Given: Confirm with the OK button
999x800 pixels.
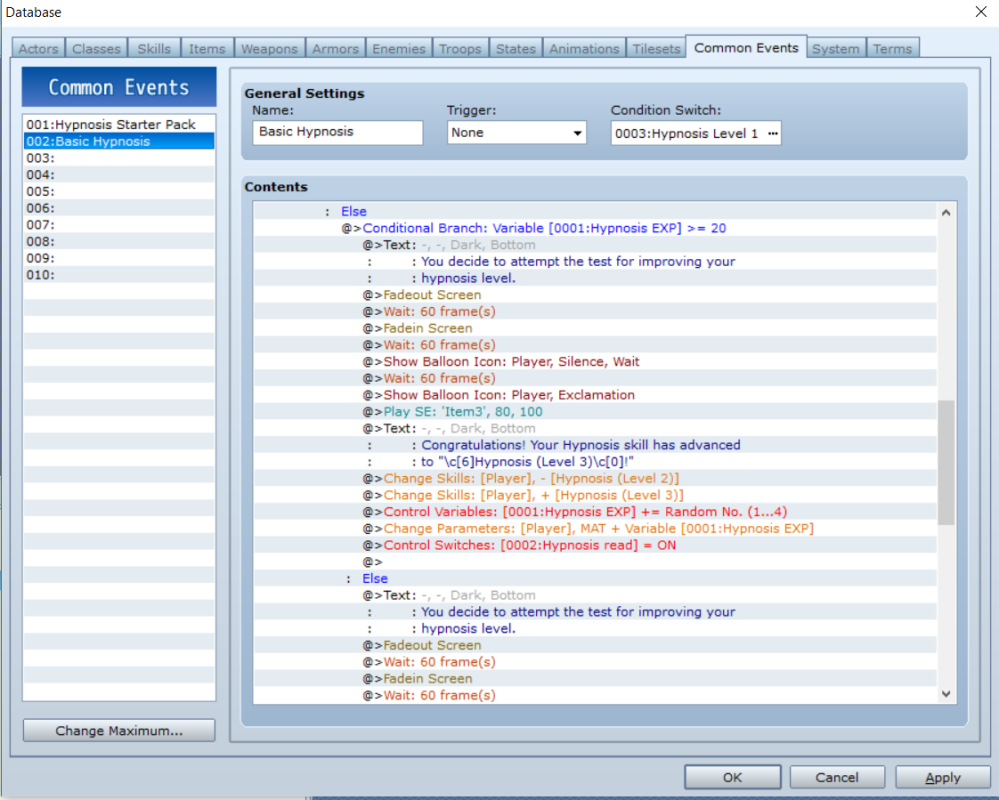Looking at the screenshot, I should pos(733,777).
